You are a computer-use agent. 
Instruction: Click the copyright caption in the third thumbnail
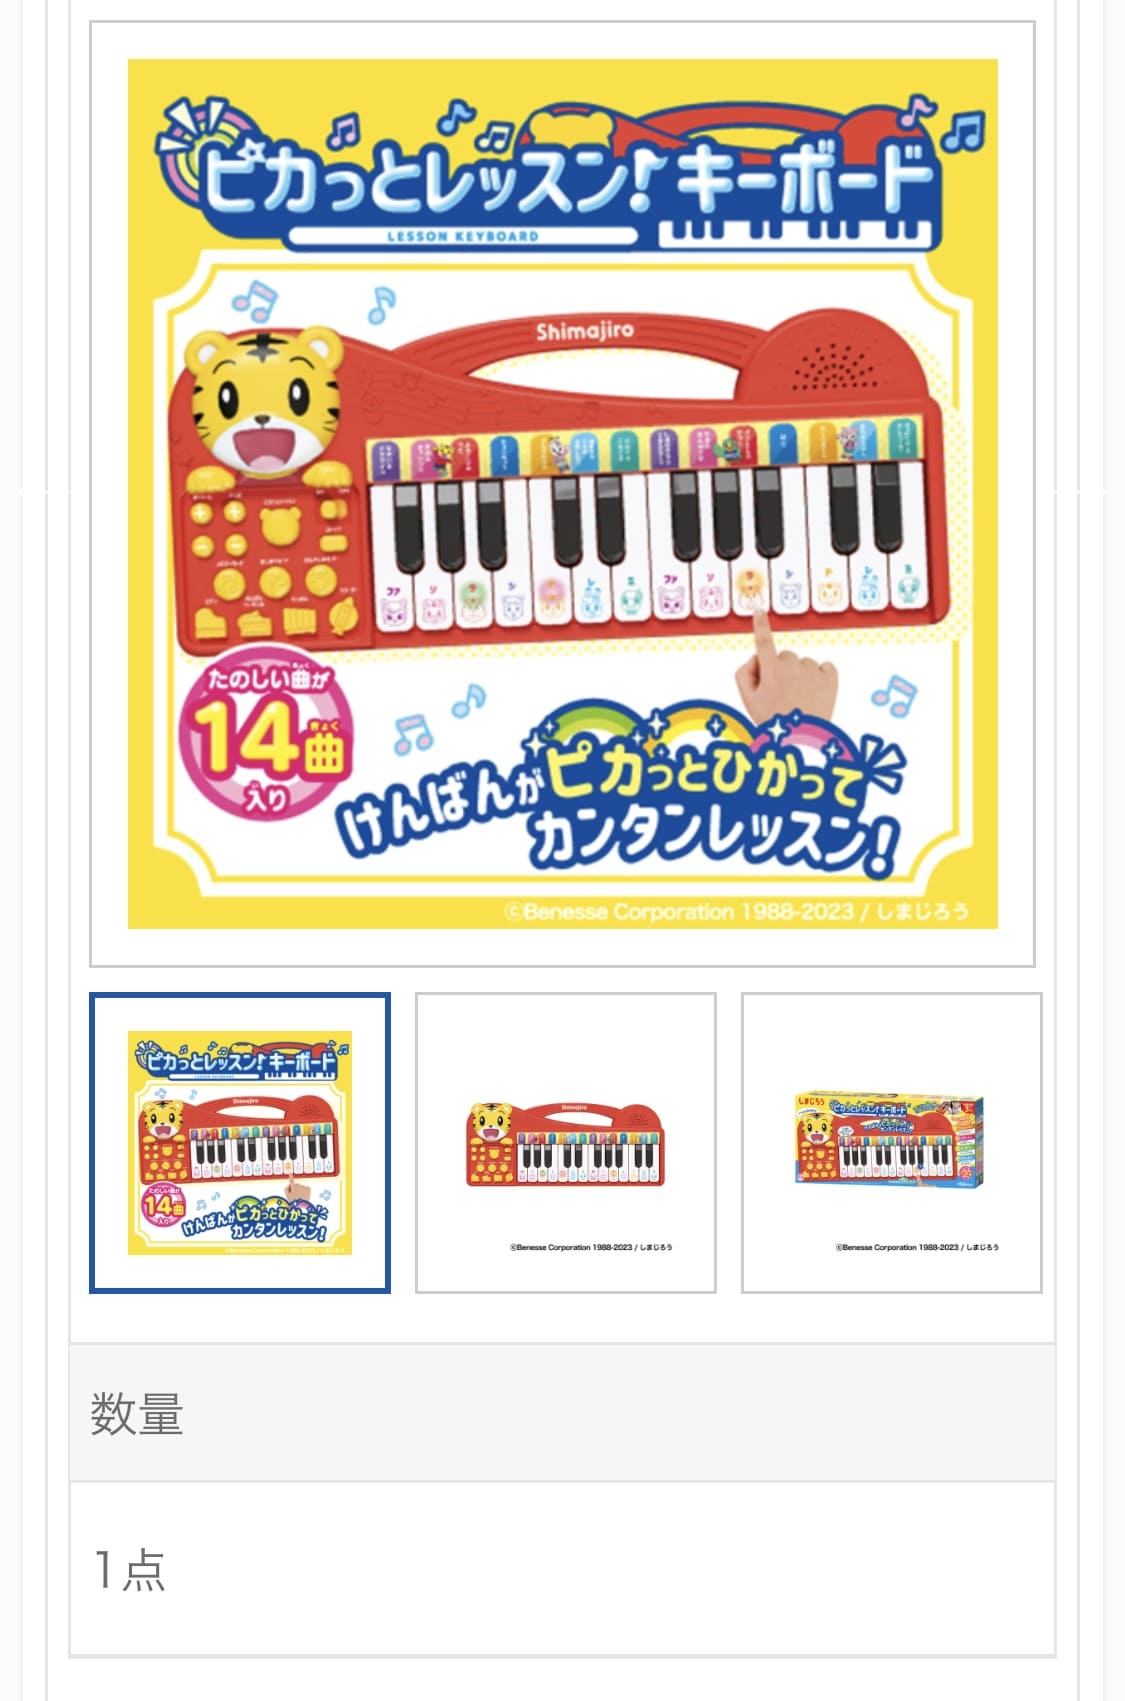click(x=917, y=1247)
